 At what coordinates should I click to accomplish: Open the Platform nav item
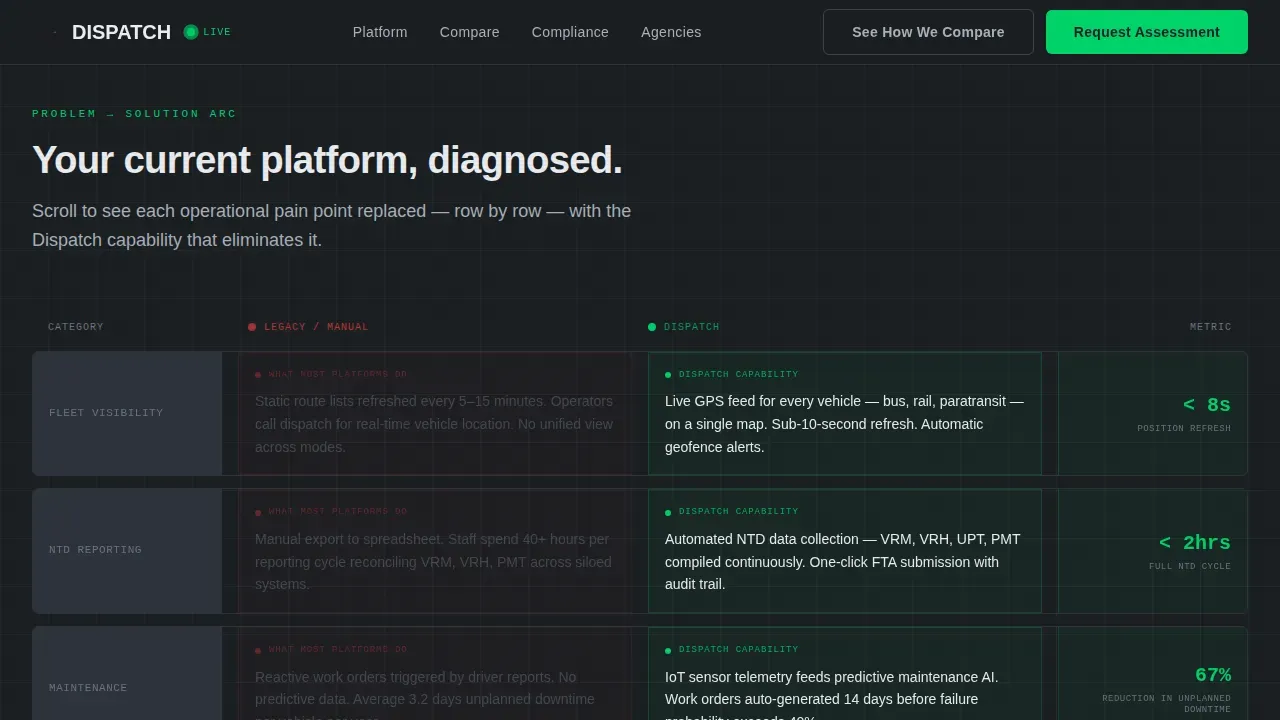380,32
